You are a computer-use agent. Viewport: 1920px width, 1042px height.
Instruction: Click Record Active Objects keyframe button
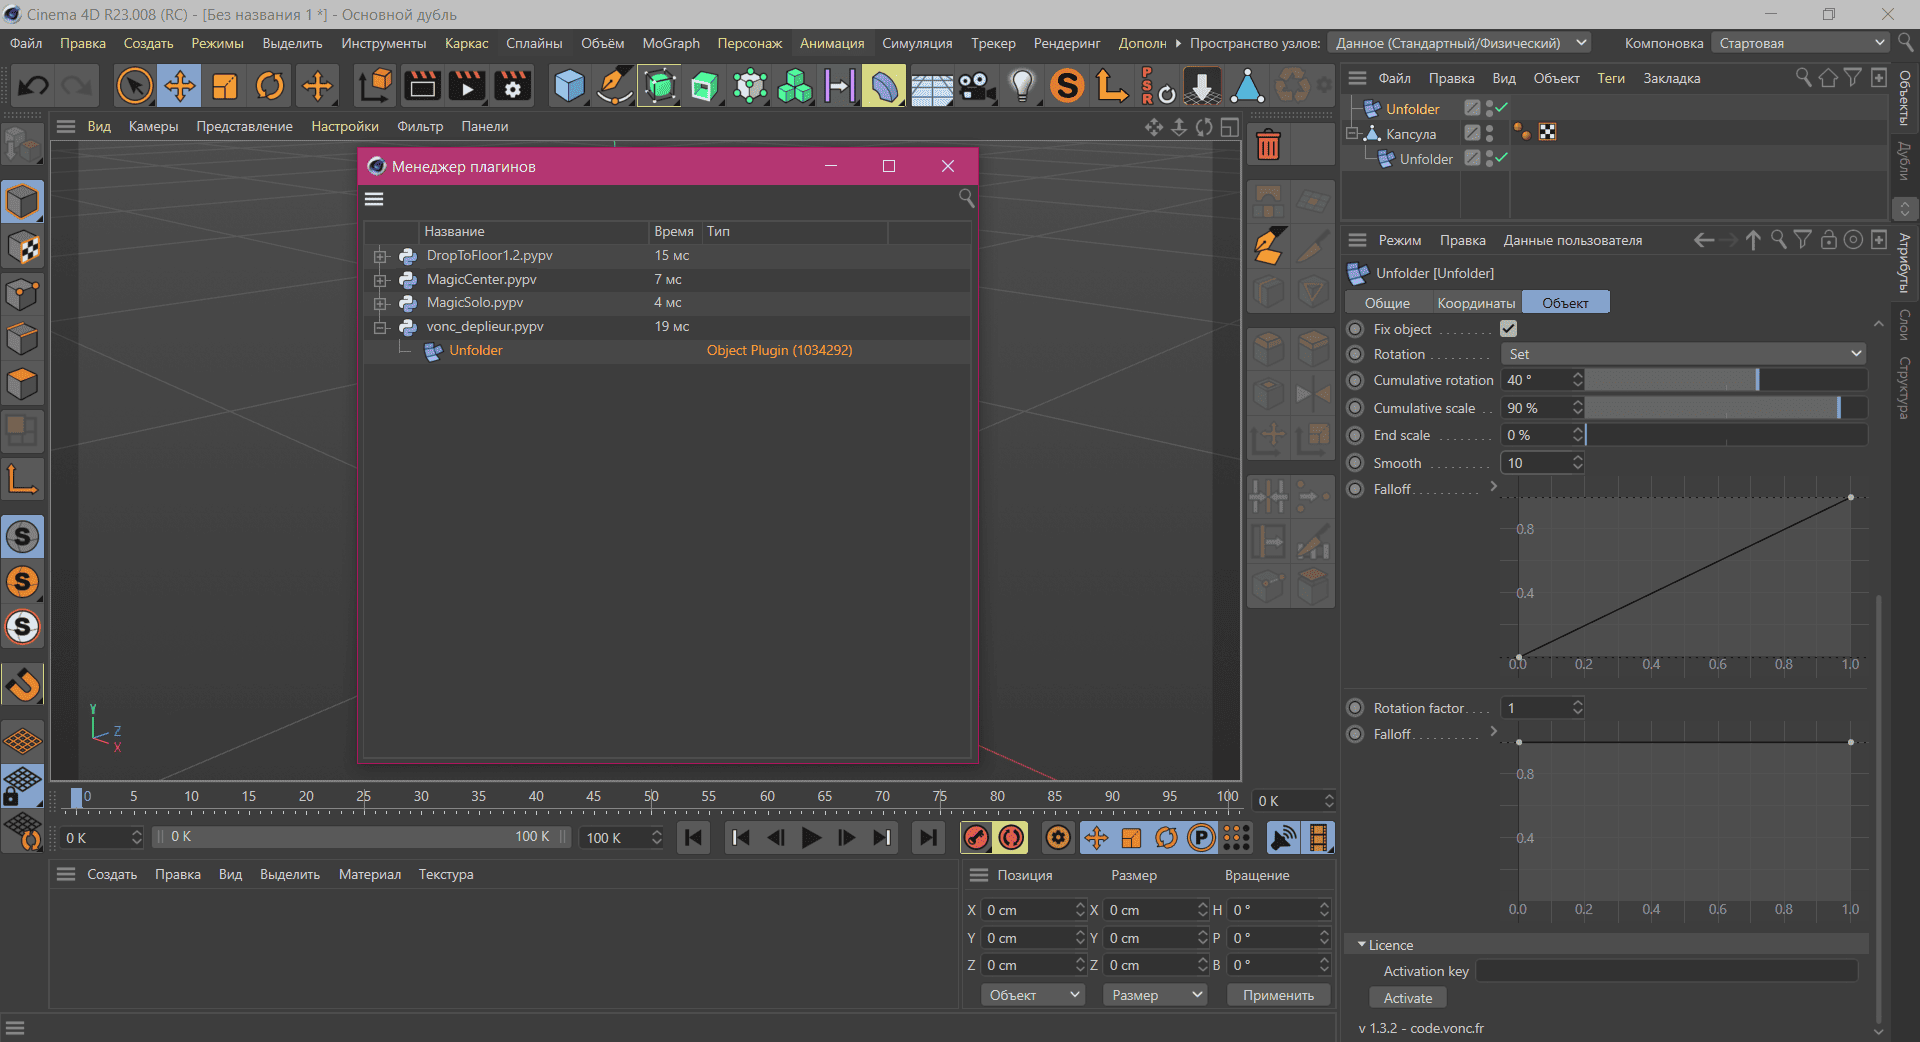[x=976, y=838]
